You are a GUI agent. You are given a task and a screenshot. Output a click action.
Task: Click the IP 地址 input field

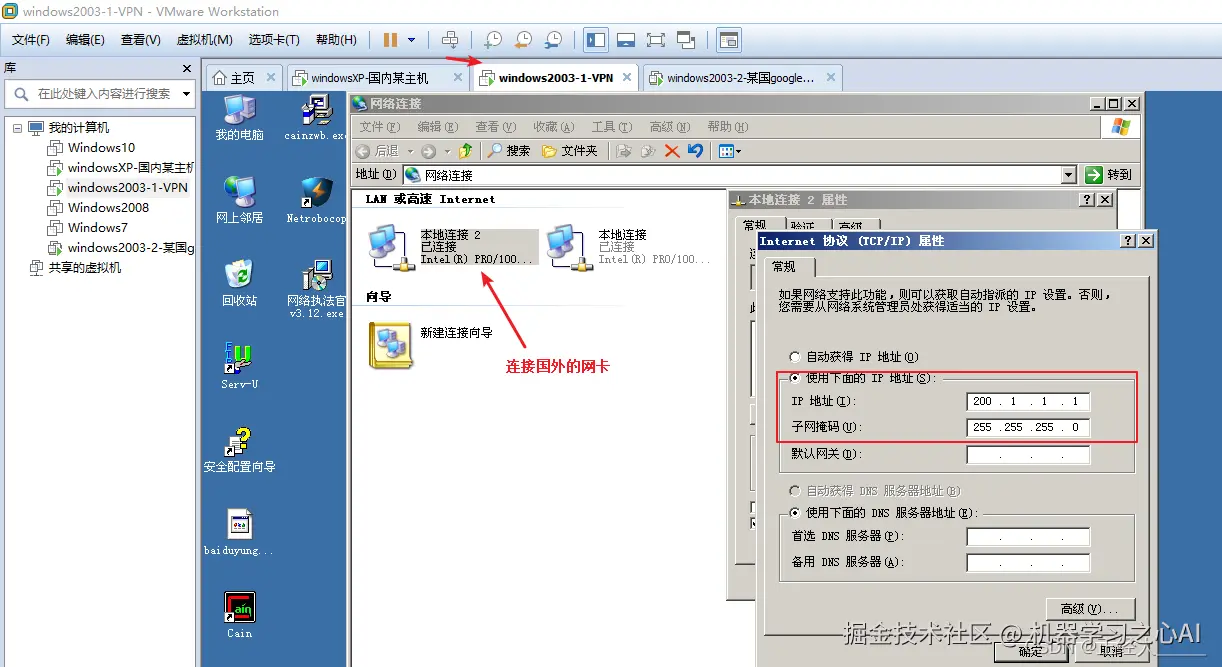click(x=1028, y=401)
